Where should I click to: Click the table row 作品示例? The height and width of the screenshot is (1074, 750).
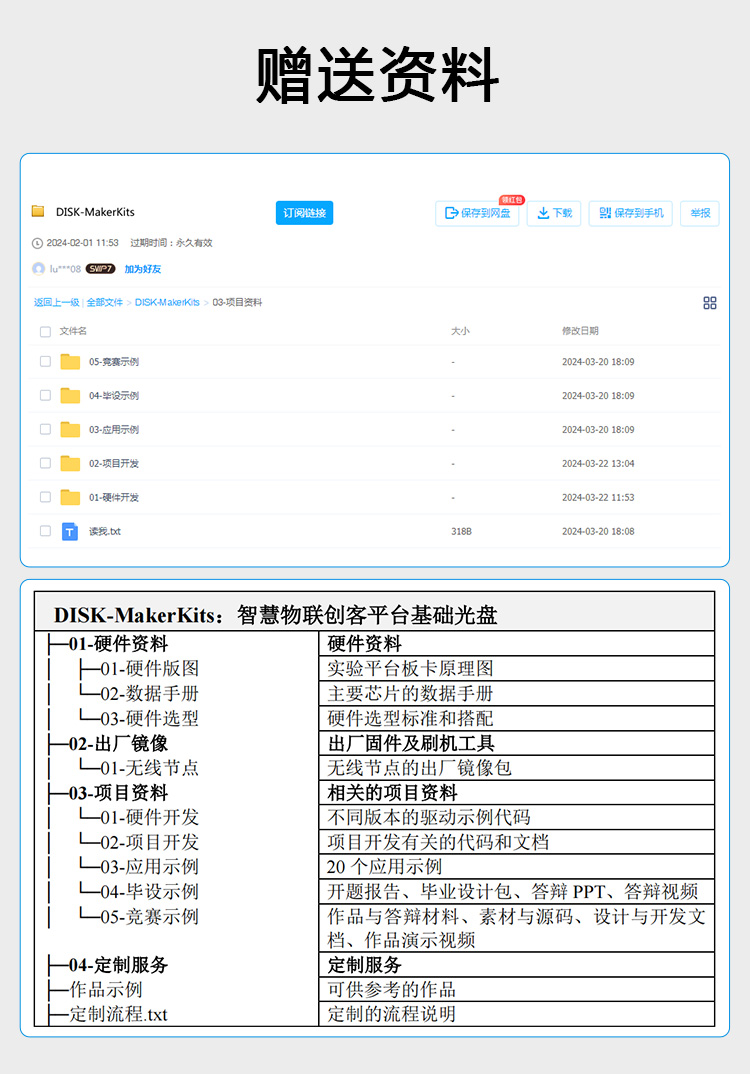(x=105, y=990)
